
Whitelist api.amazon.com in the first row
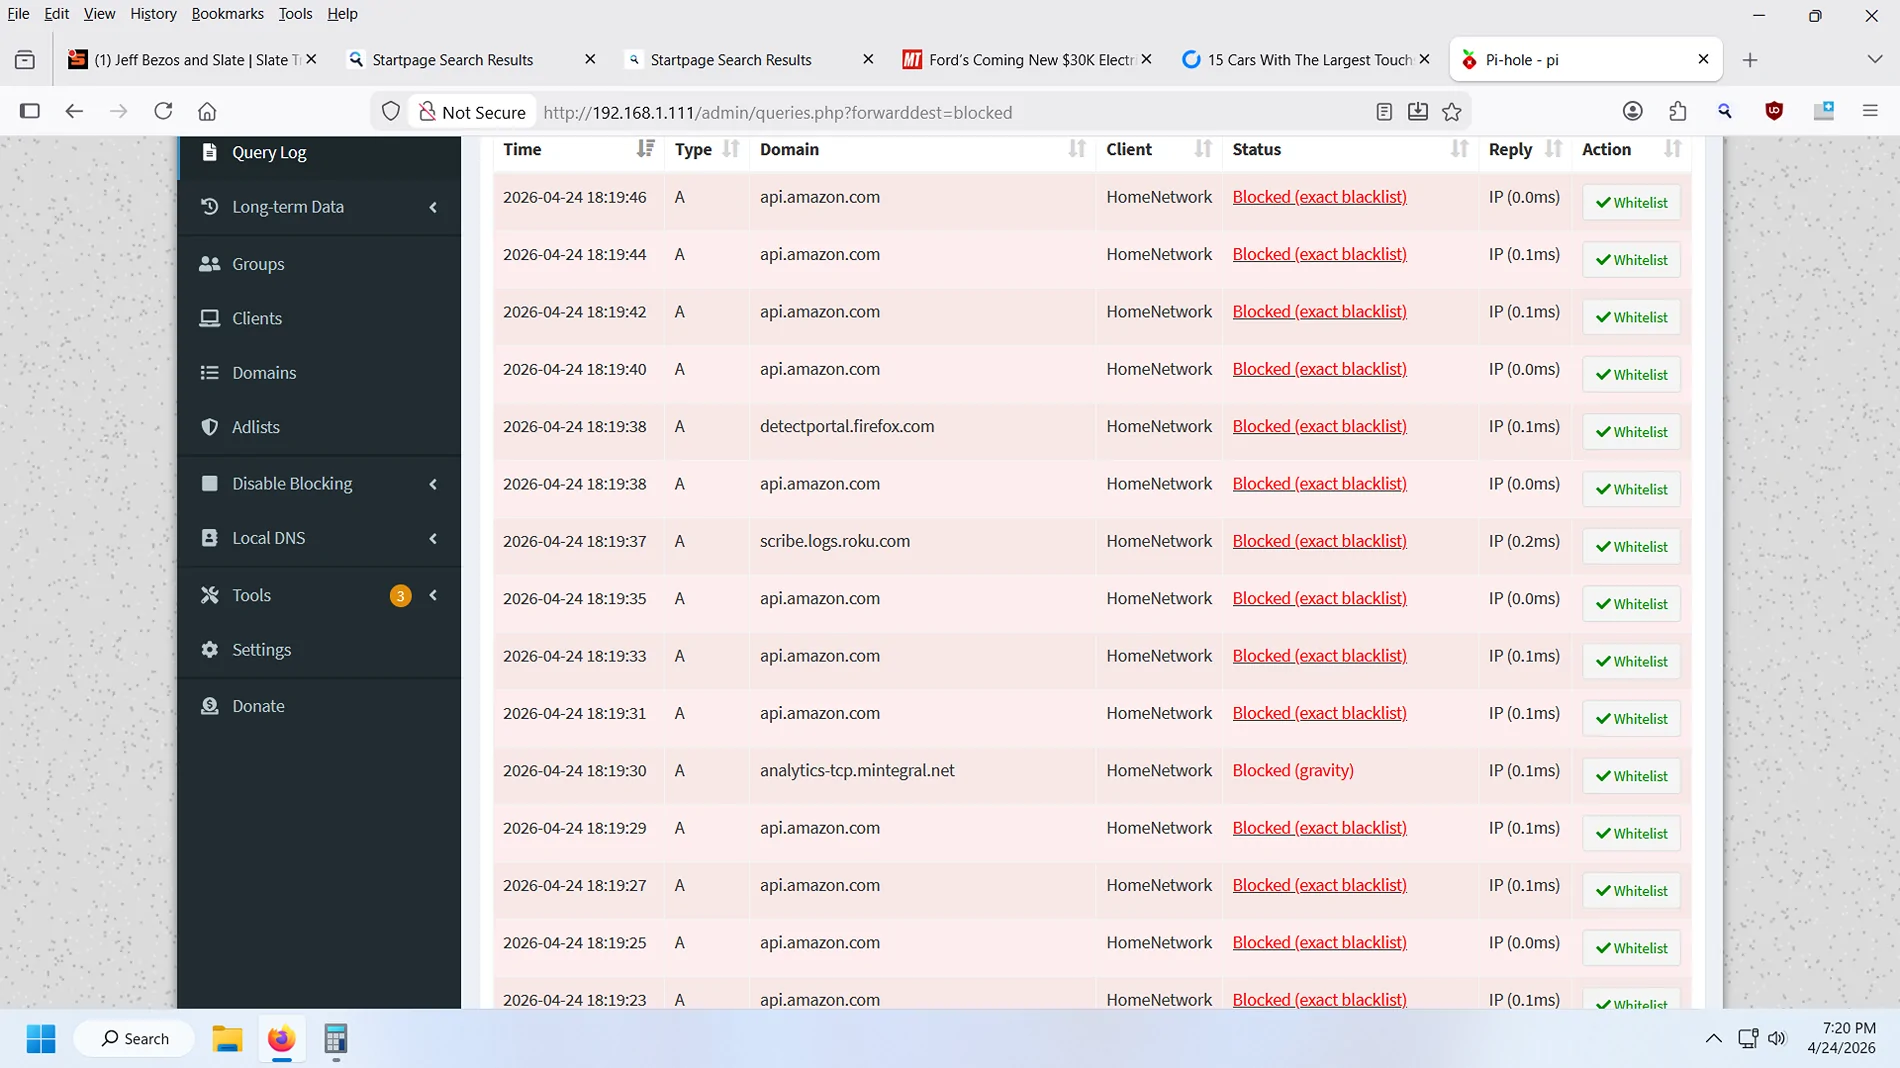(x=1631, y=202)
